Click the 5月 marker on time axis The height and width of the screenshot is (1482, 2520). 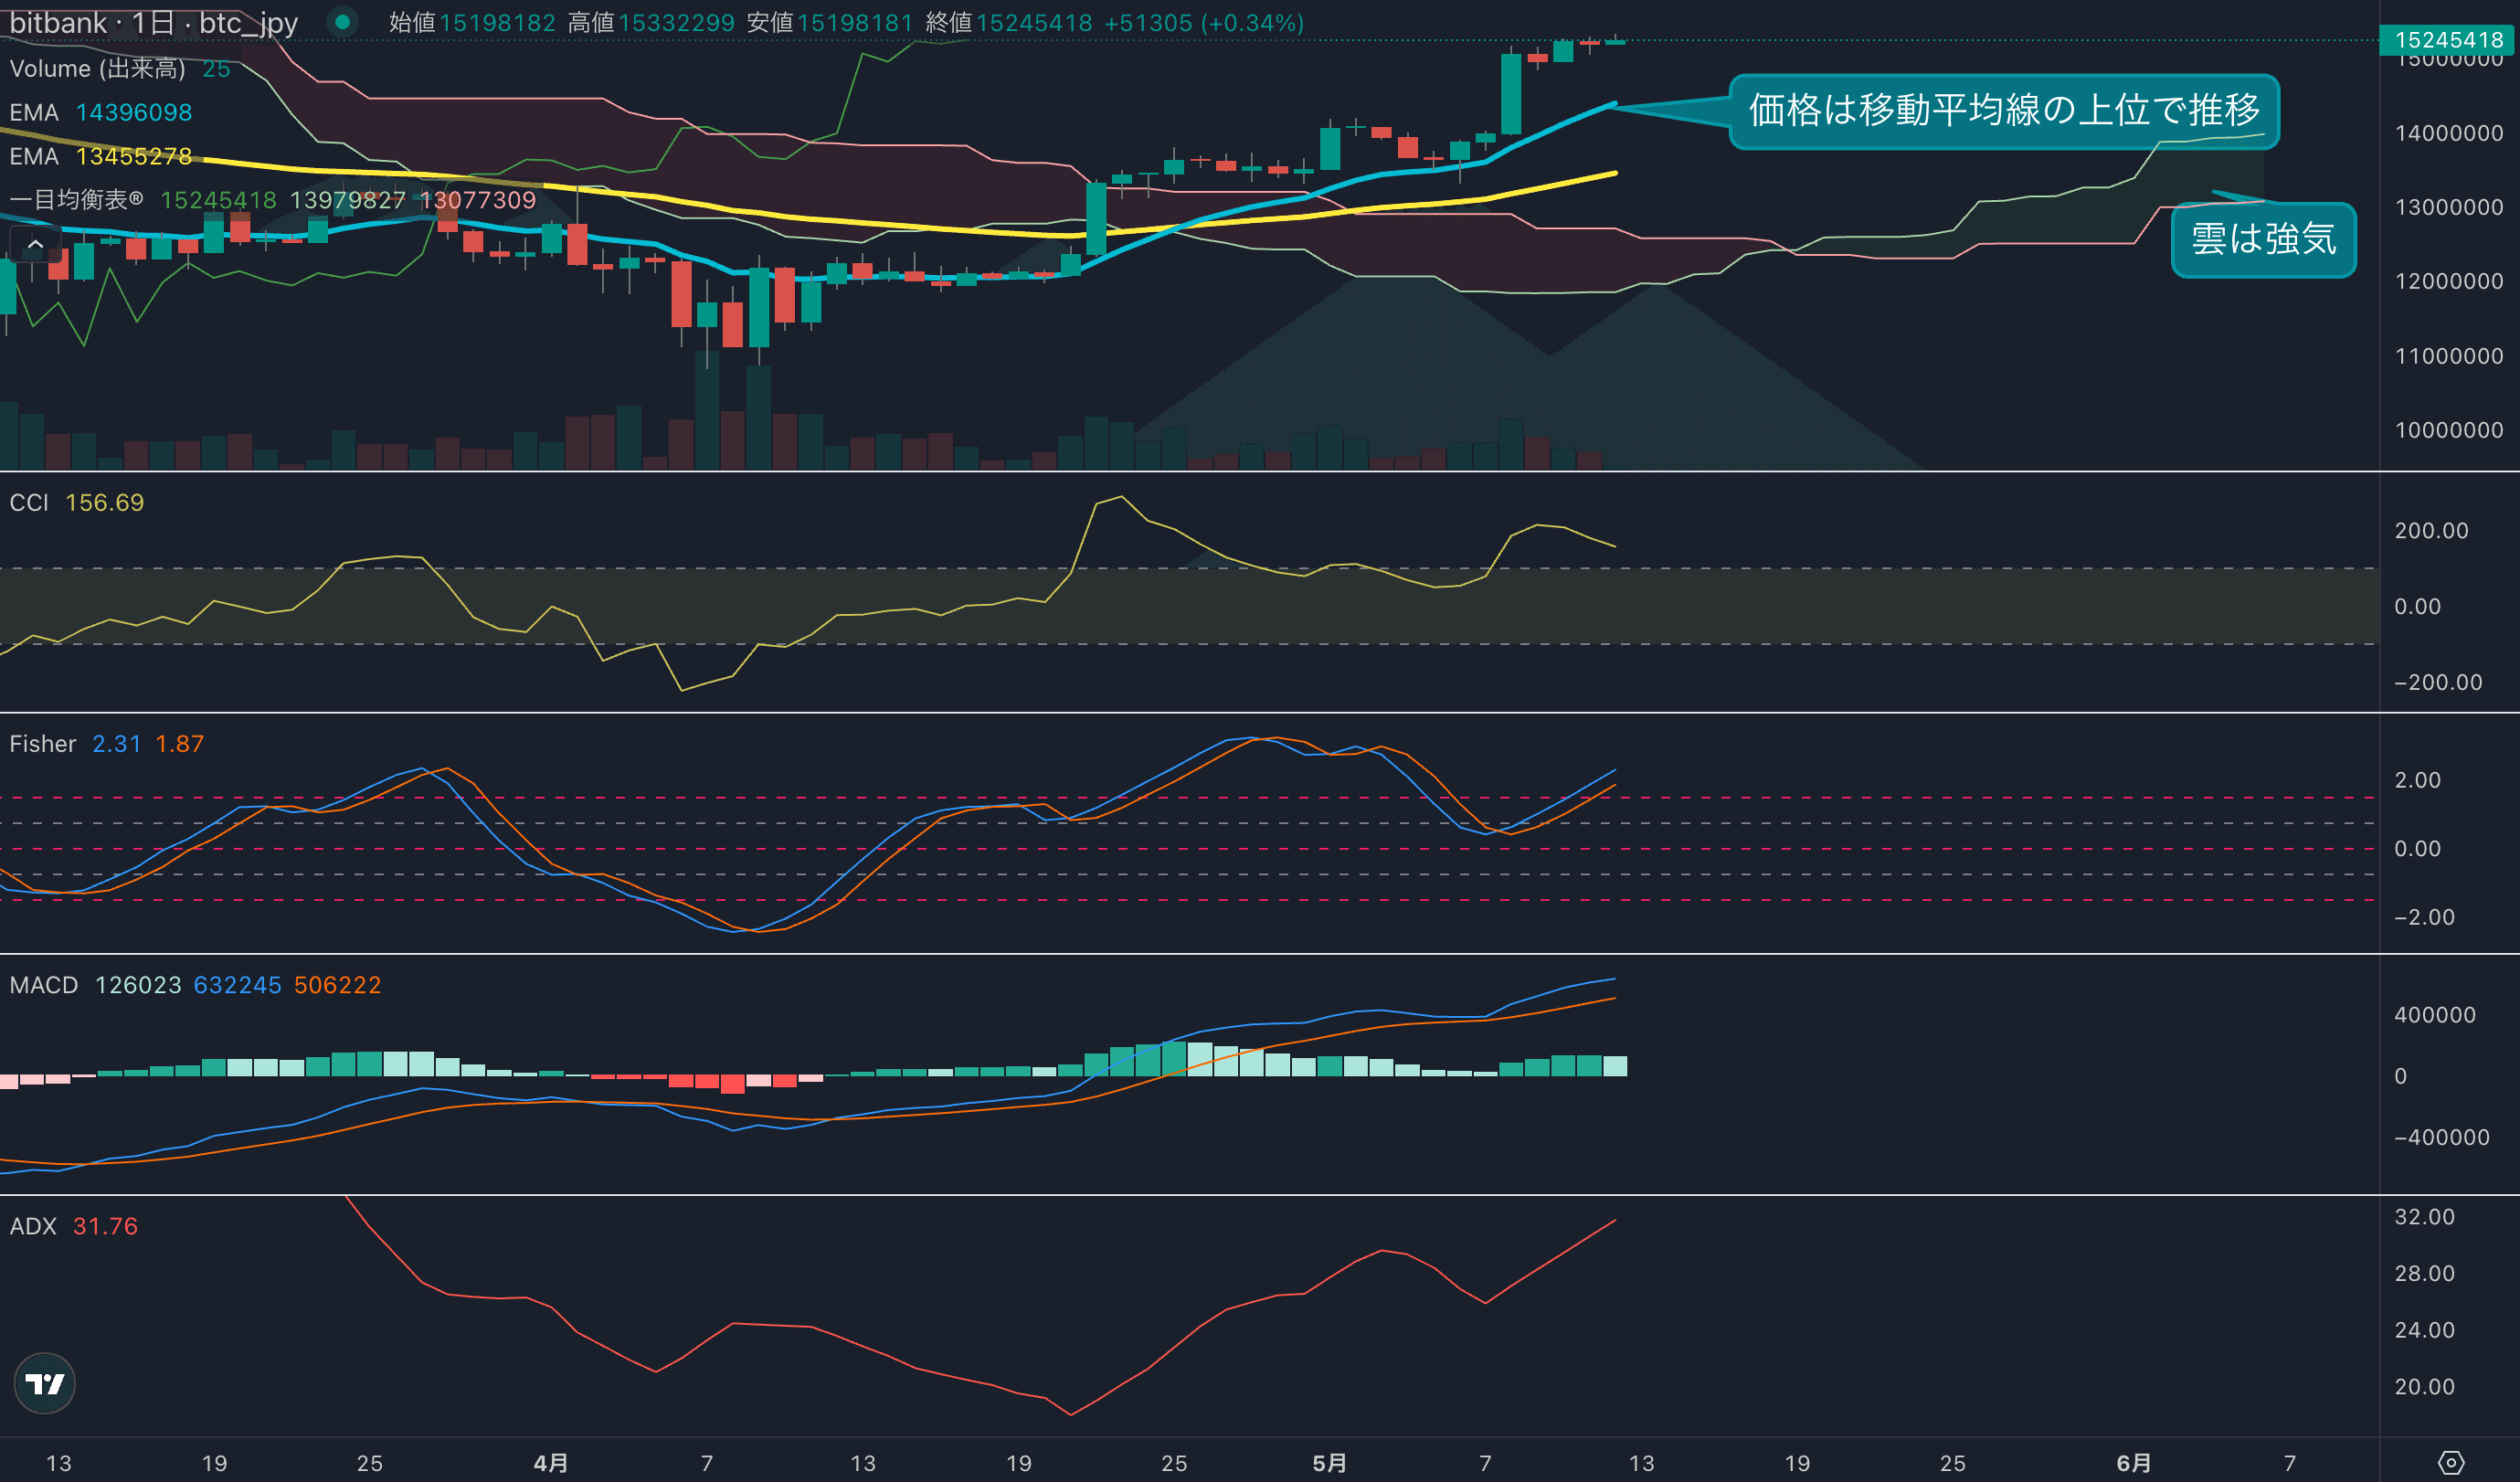pyautogui.click(x=1329, y=1463)
